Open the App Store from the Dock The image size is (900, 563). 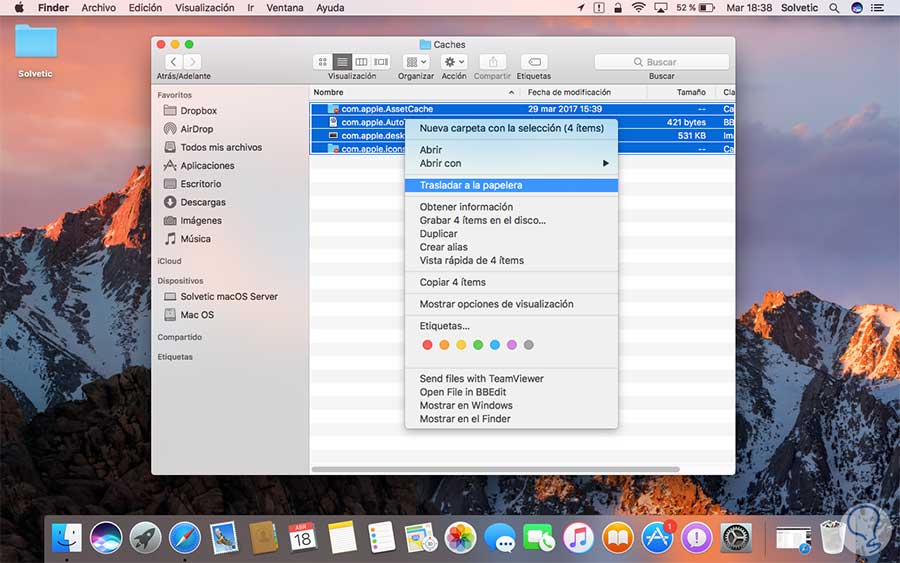(657, 538)
